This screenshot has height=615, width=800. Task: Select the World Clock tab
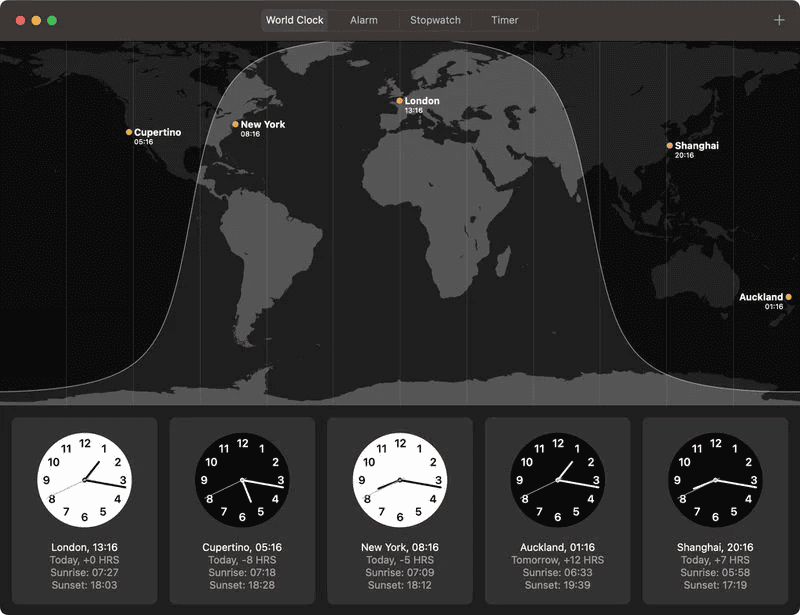pyautogui.click(x=295, y=20)
